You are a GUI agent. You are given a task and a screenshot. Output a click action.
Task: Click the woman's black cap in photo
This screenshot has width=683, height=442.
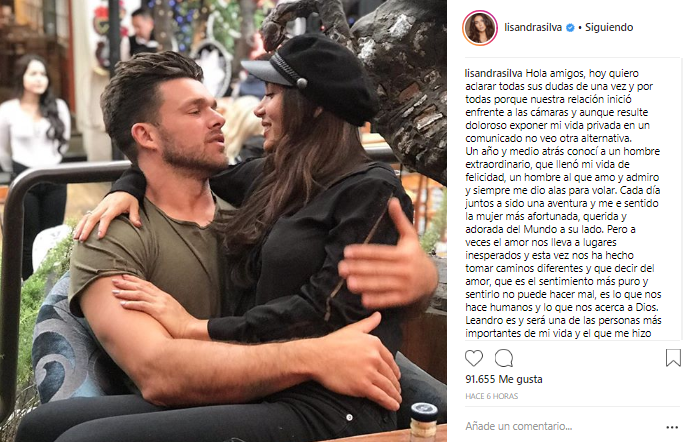312,76
